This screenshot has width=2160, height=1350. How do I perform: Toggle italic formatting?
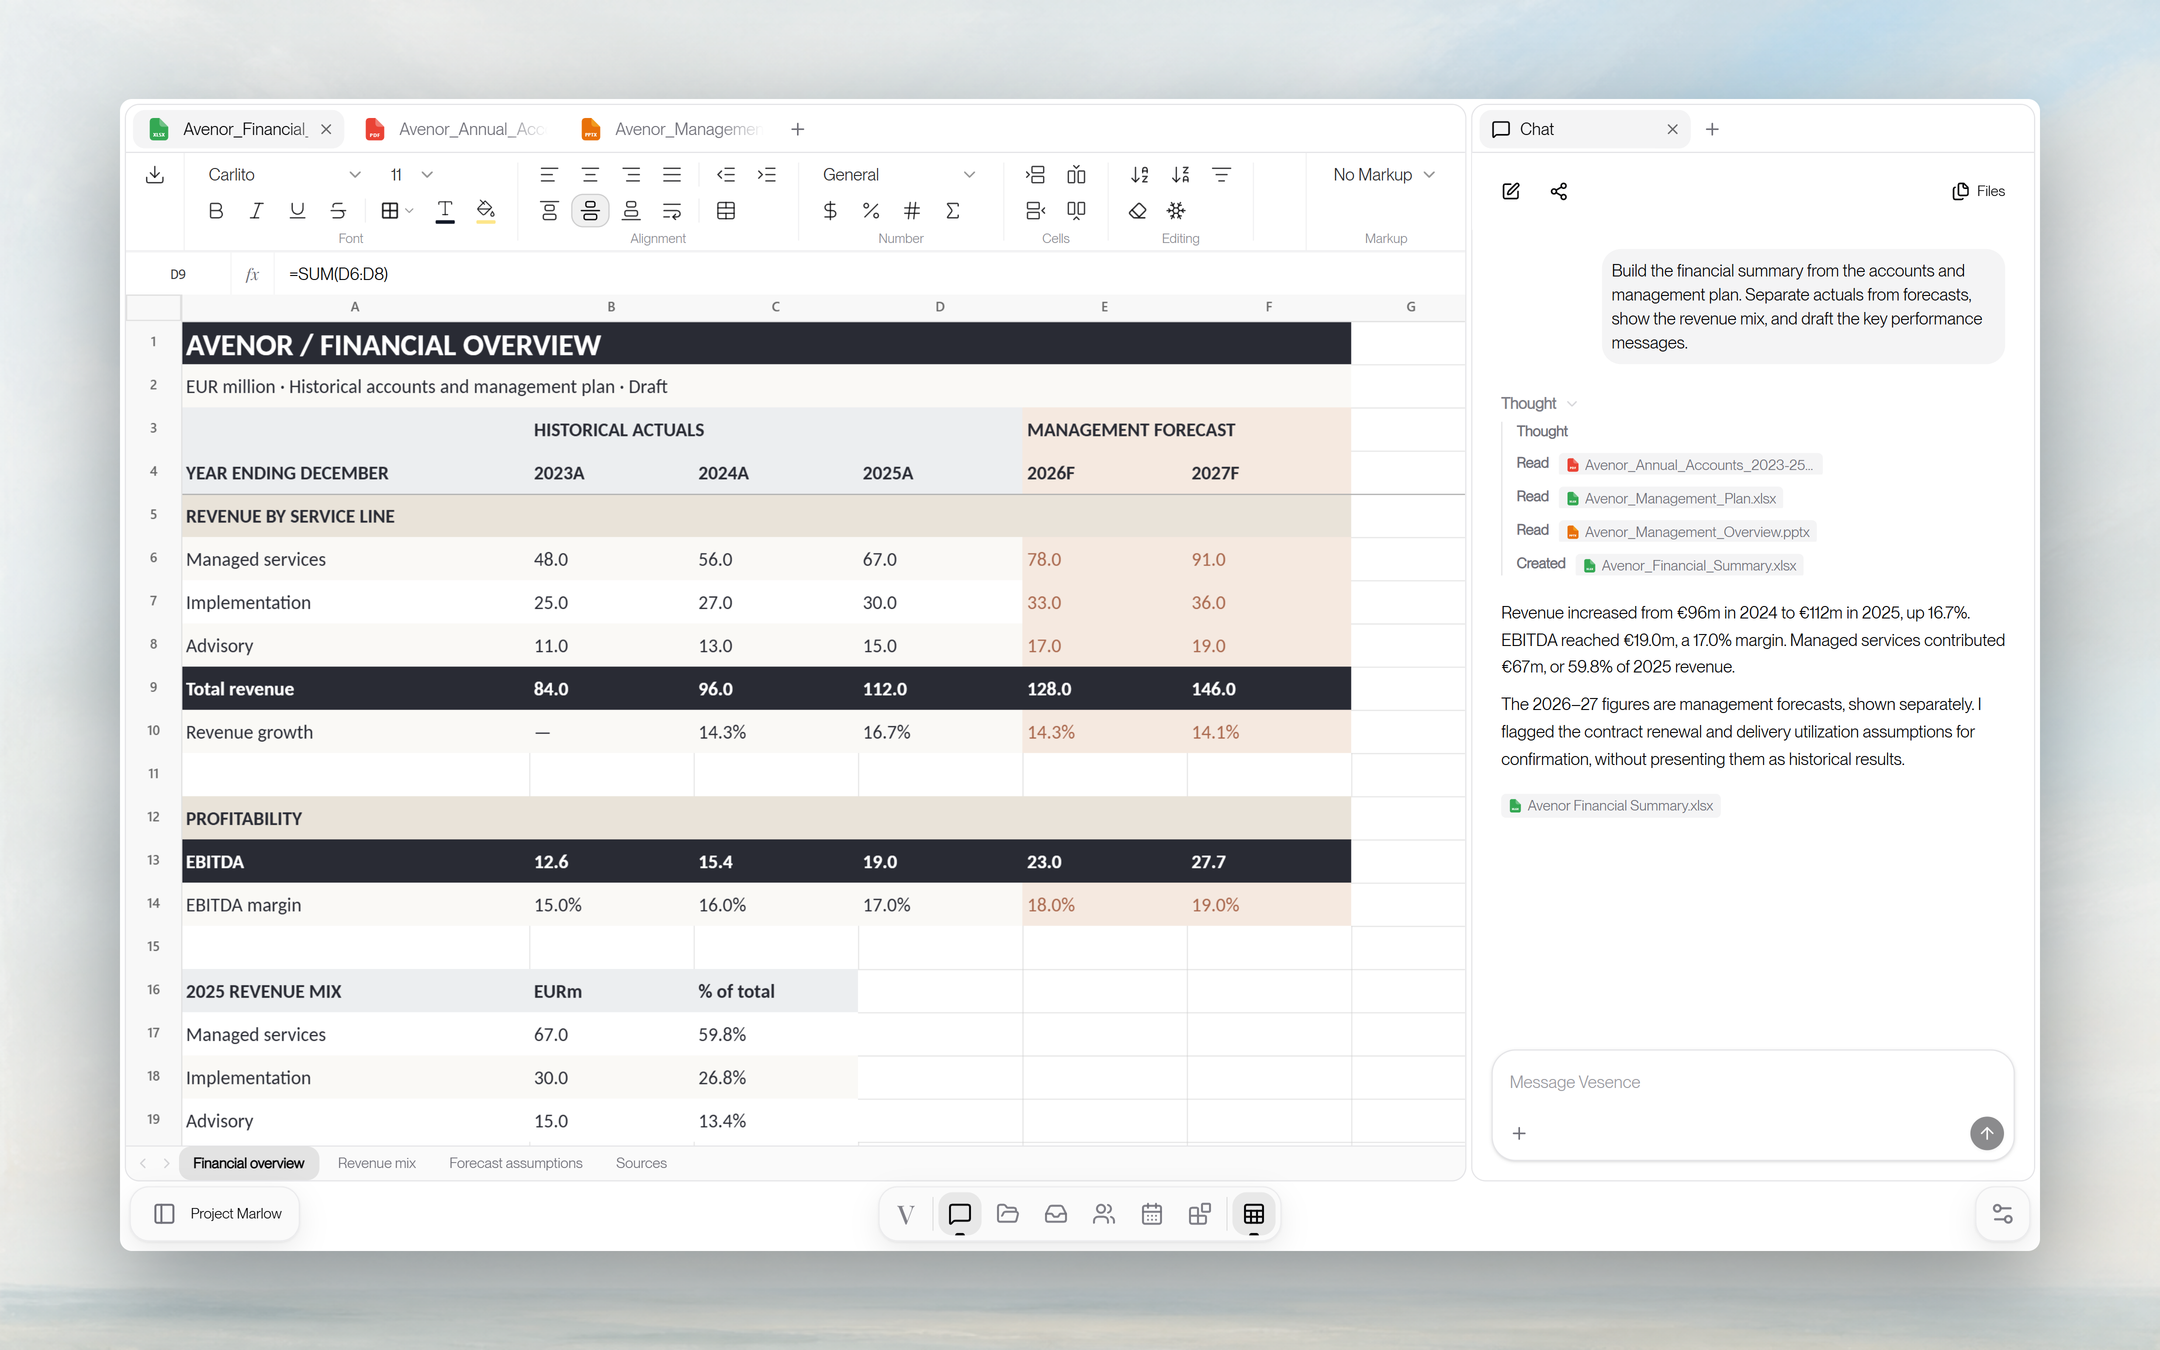pos(256,211)
